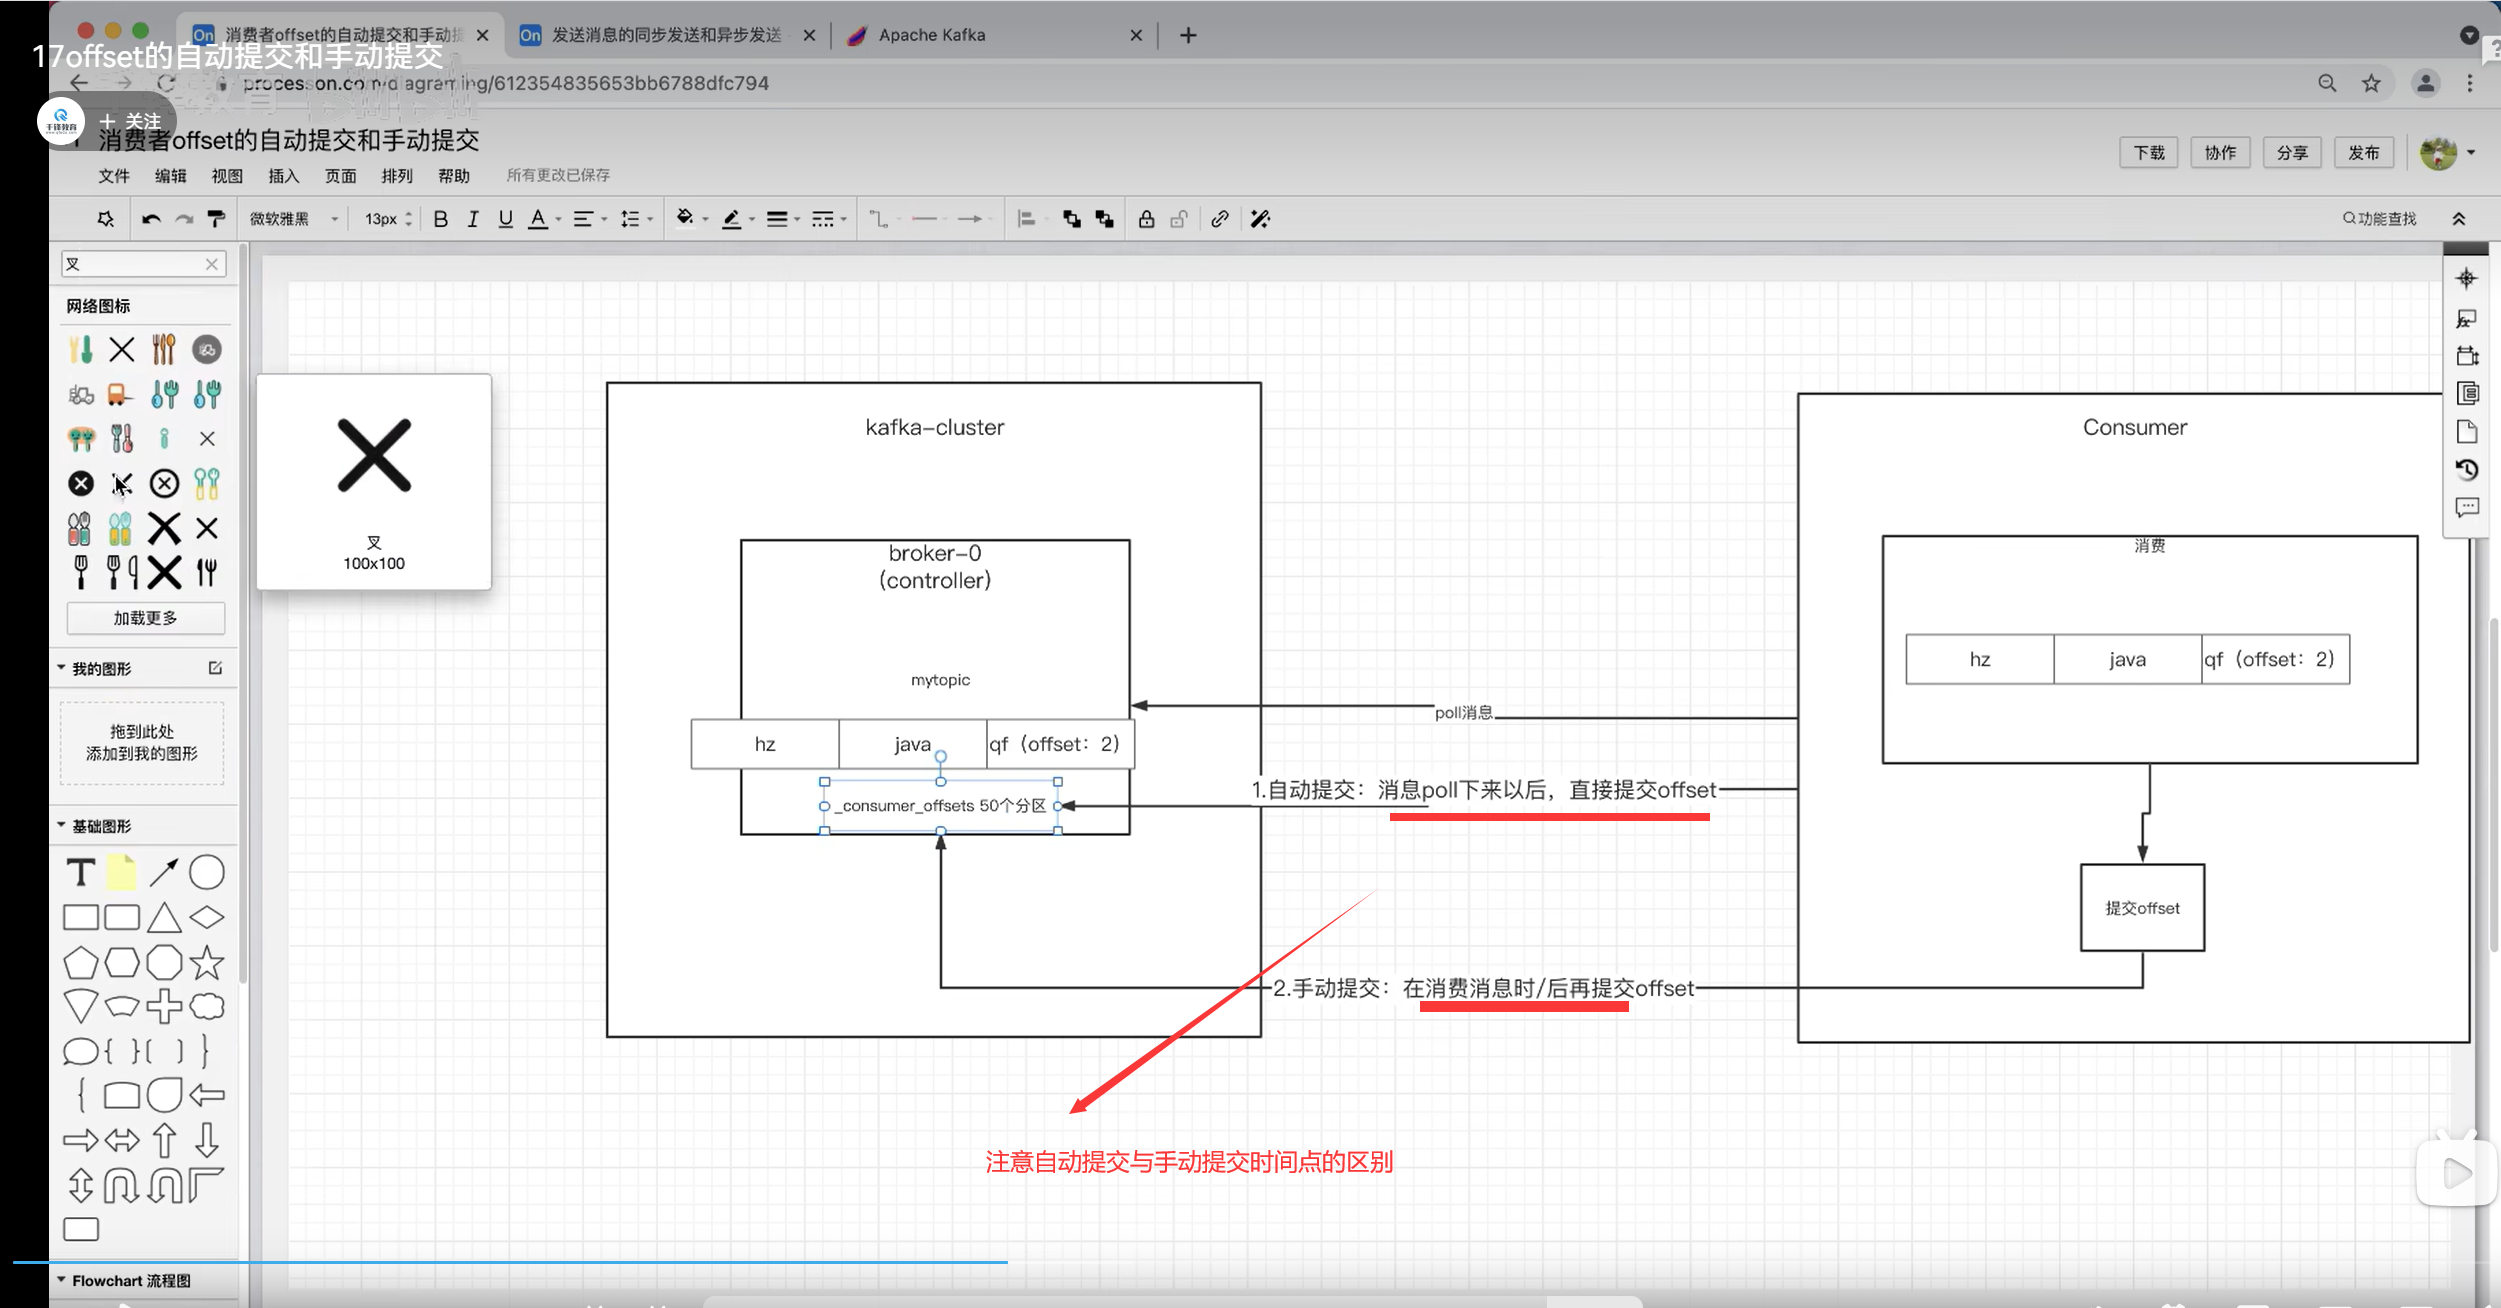Open the version history panel icon

2467,469
